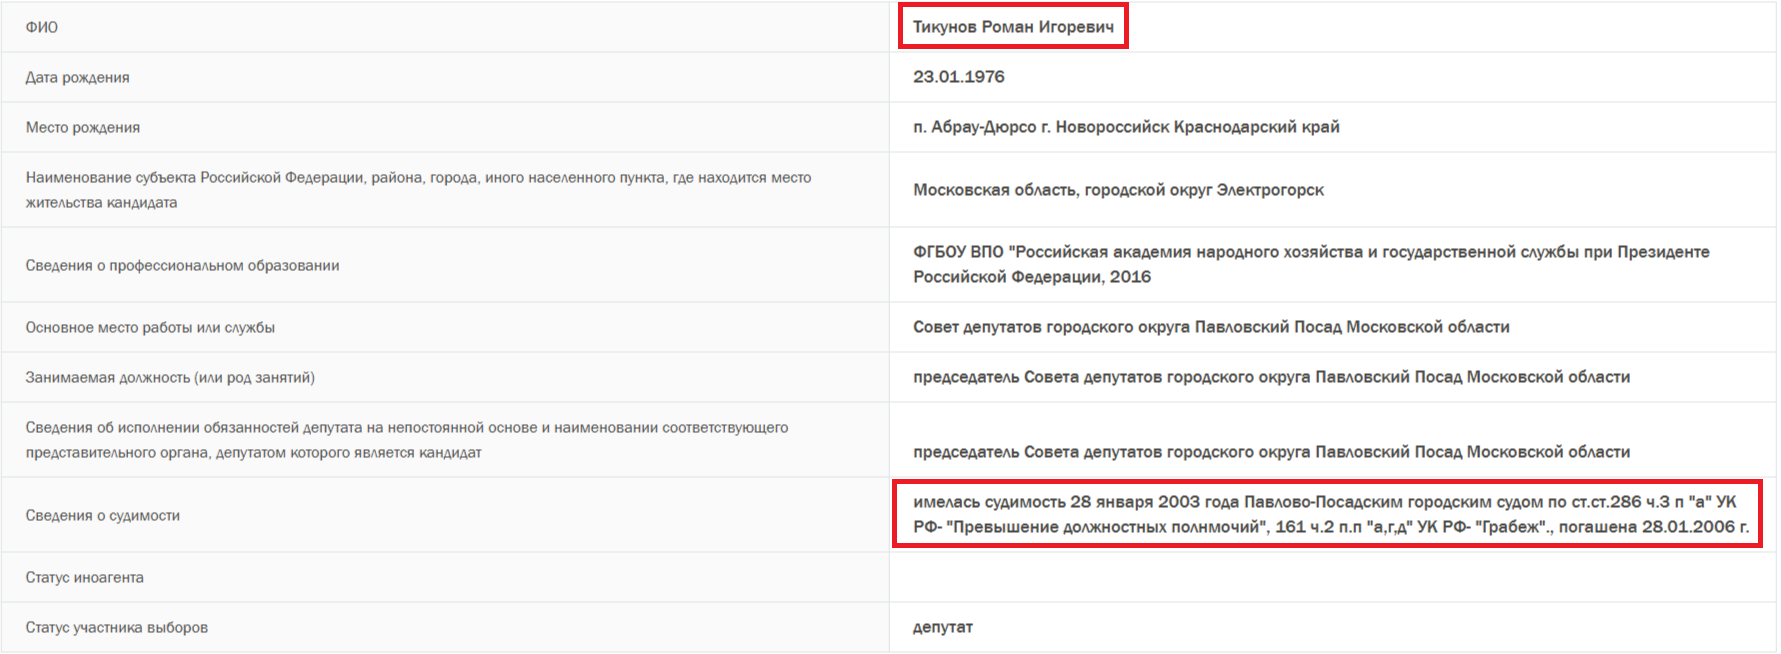Select the Занимаемая должность label
The width and height of the screenshot is (1781, 654).
coord(170,377)
